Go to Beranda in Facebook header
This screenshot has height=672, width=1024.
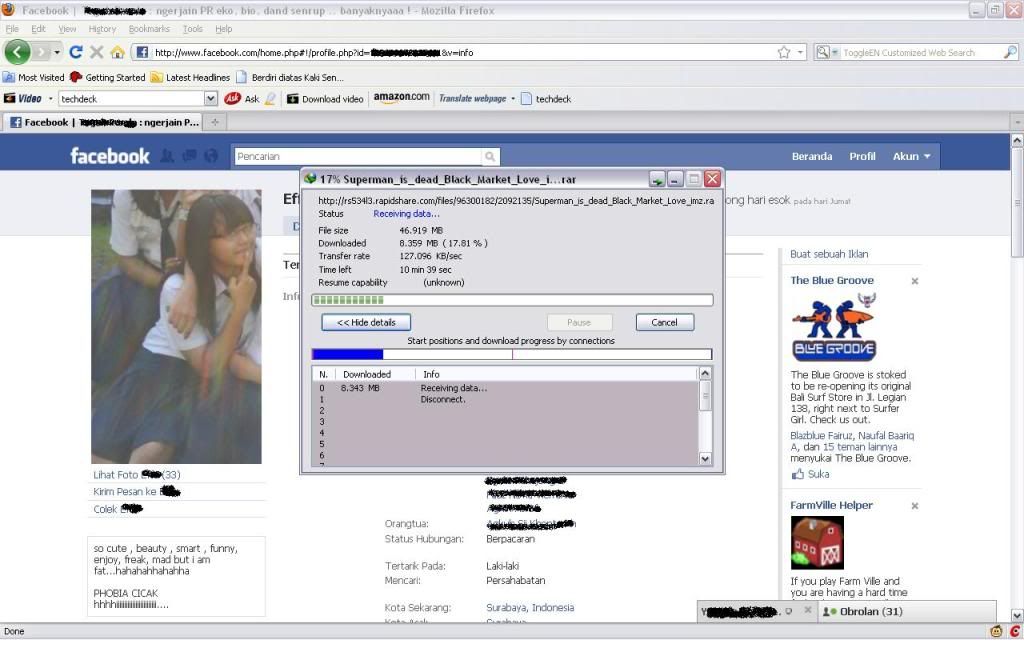pyautogui.click(x=812, y=156)
